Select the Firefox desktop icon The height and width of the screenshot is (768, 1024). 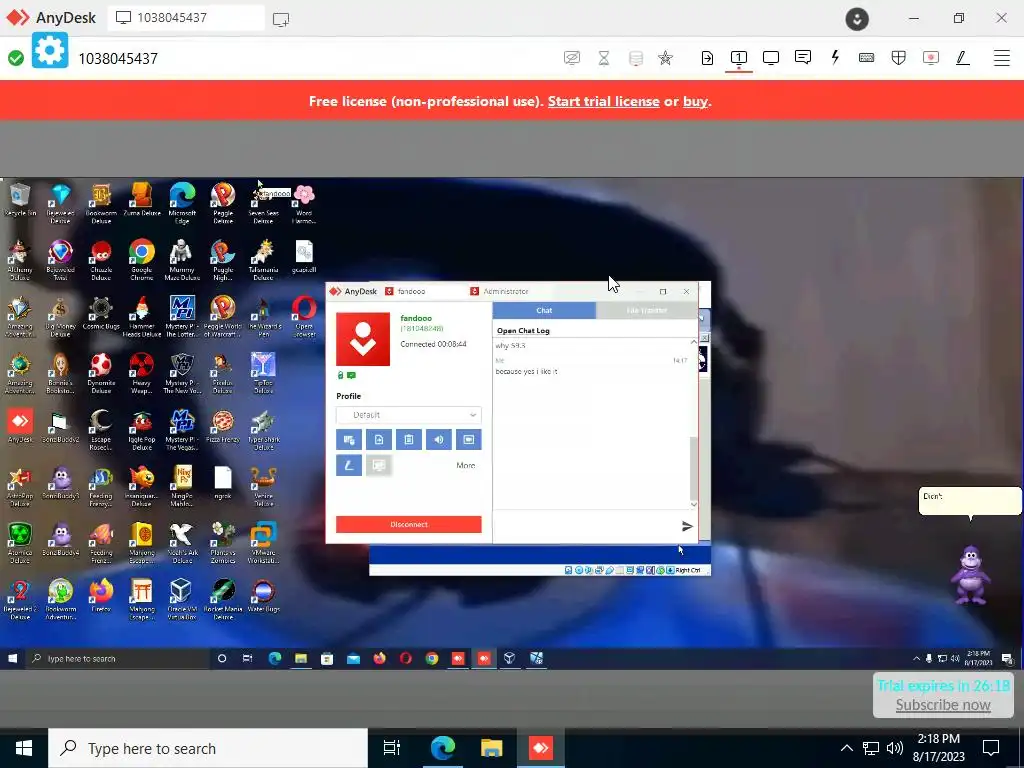pyautogui.click(x=101, y=595)
